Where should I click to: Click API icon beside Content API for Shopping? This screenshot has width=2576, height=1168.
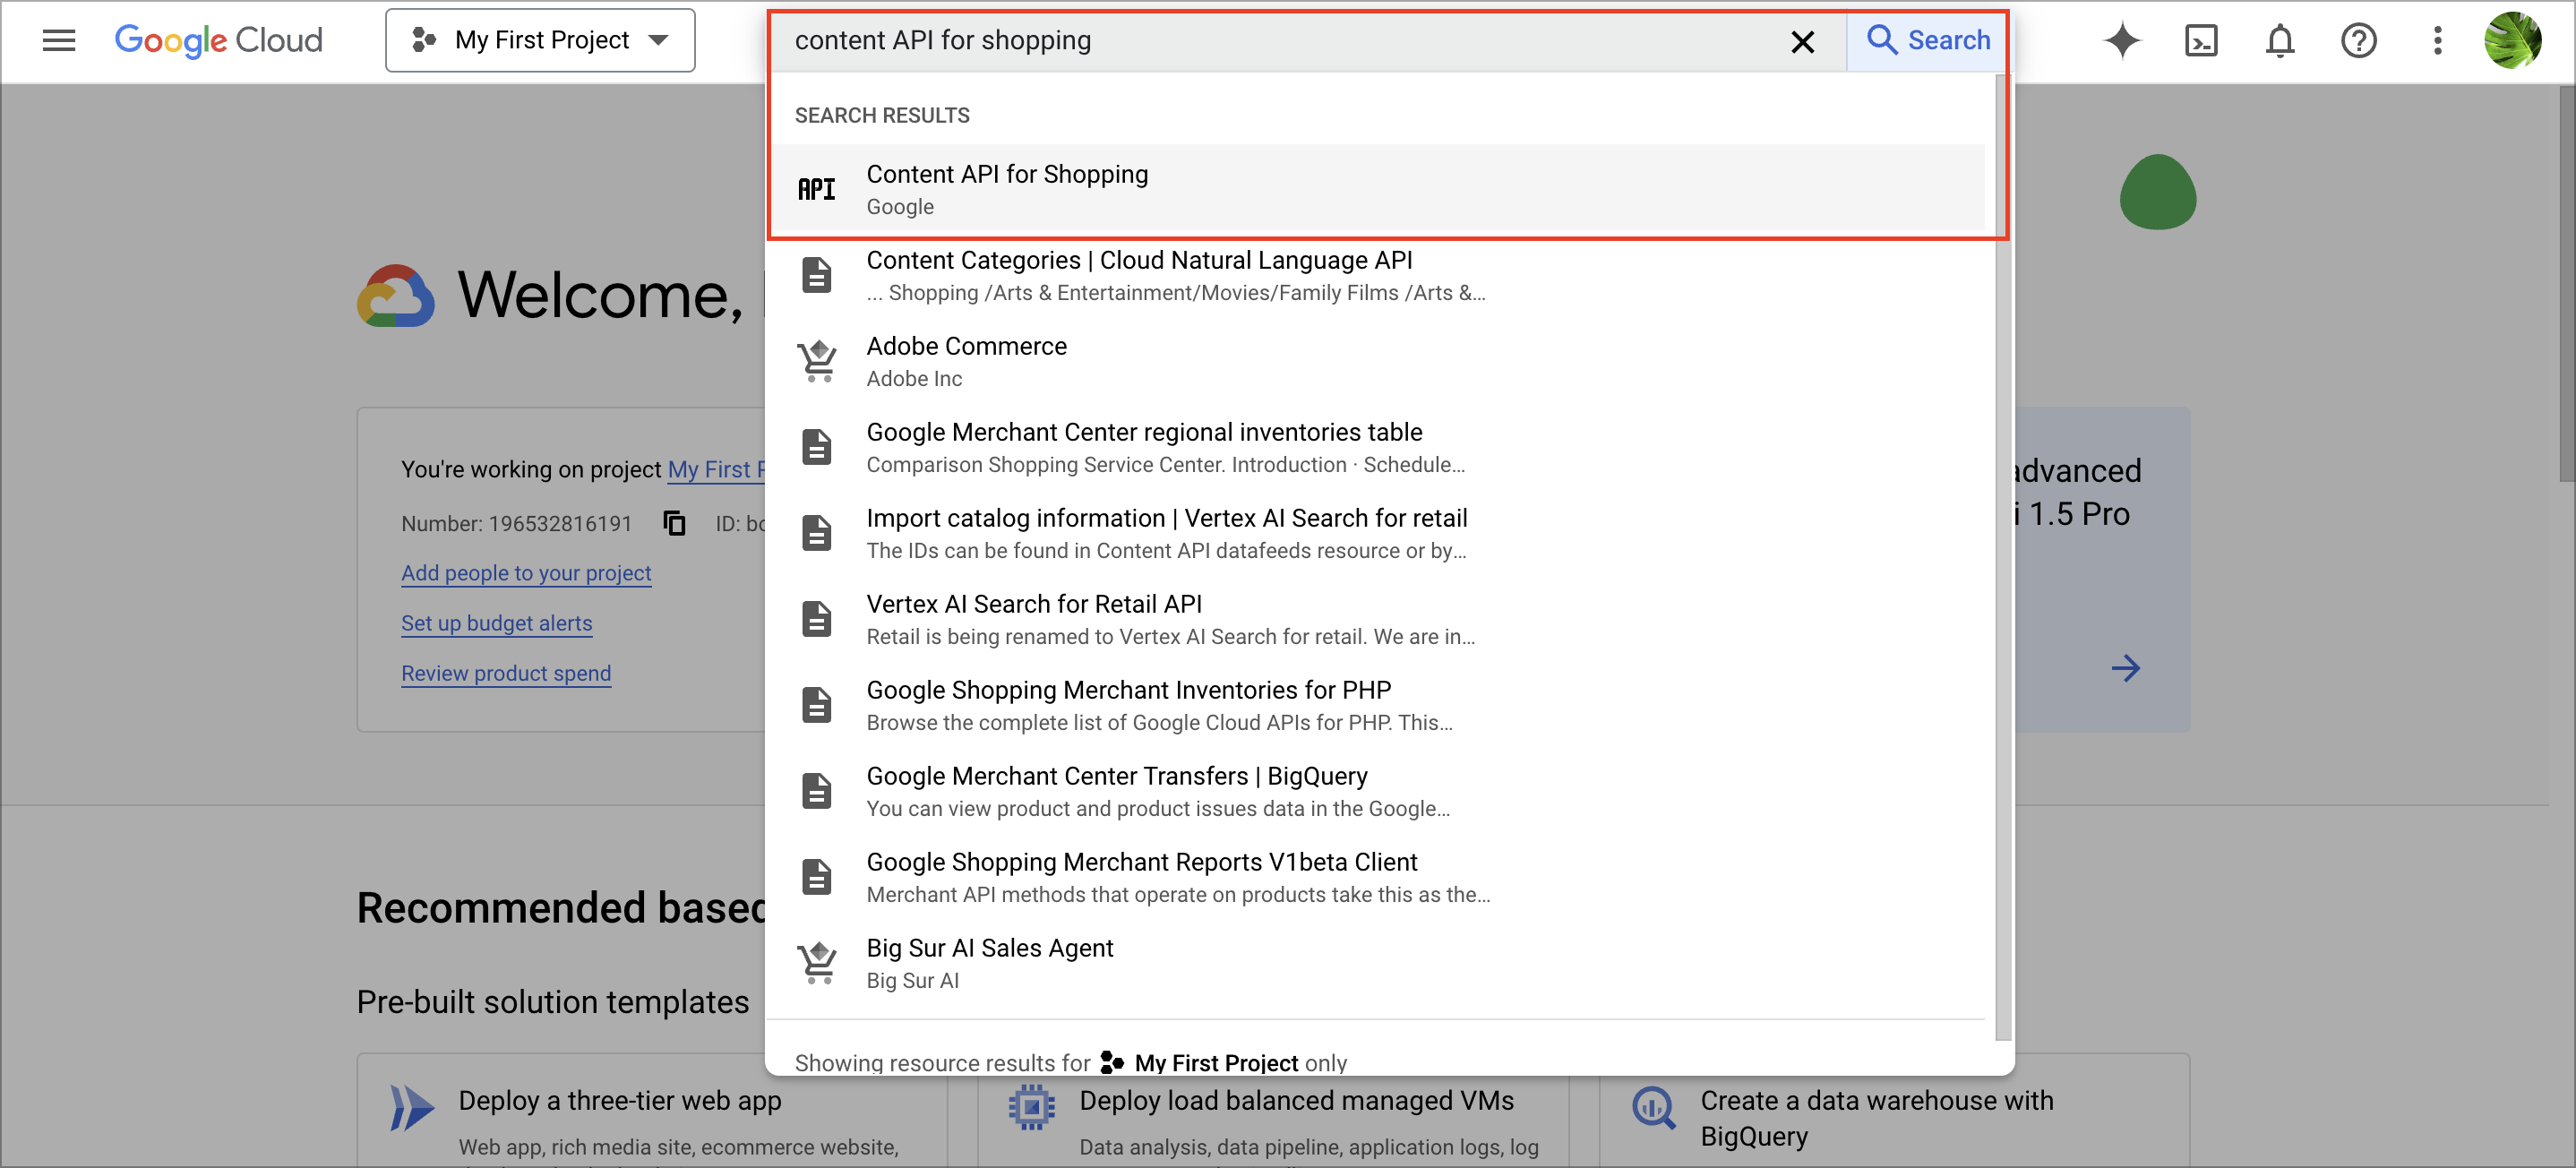pyautogui.click(x=817, y=189)
